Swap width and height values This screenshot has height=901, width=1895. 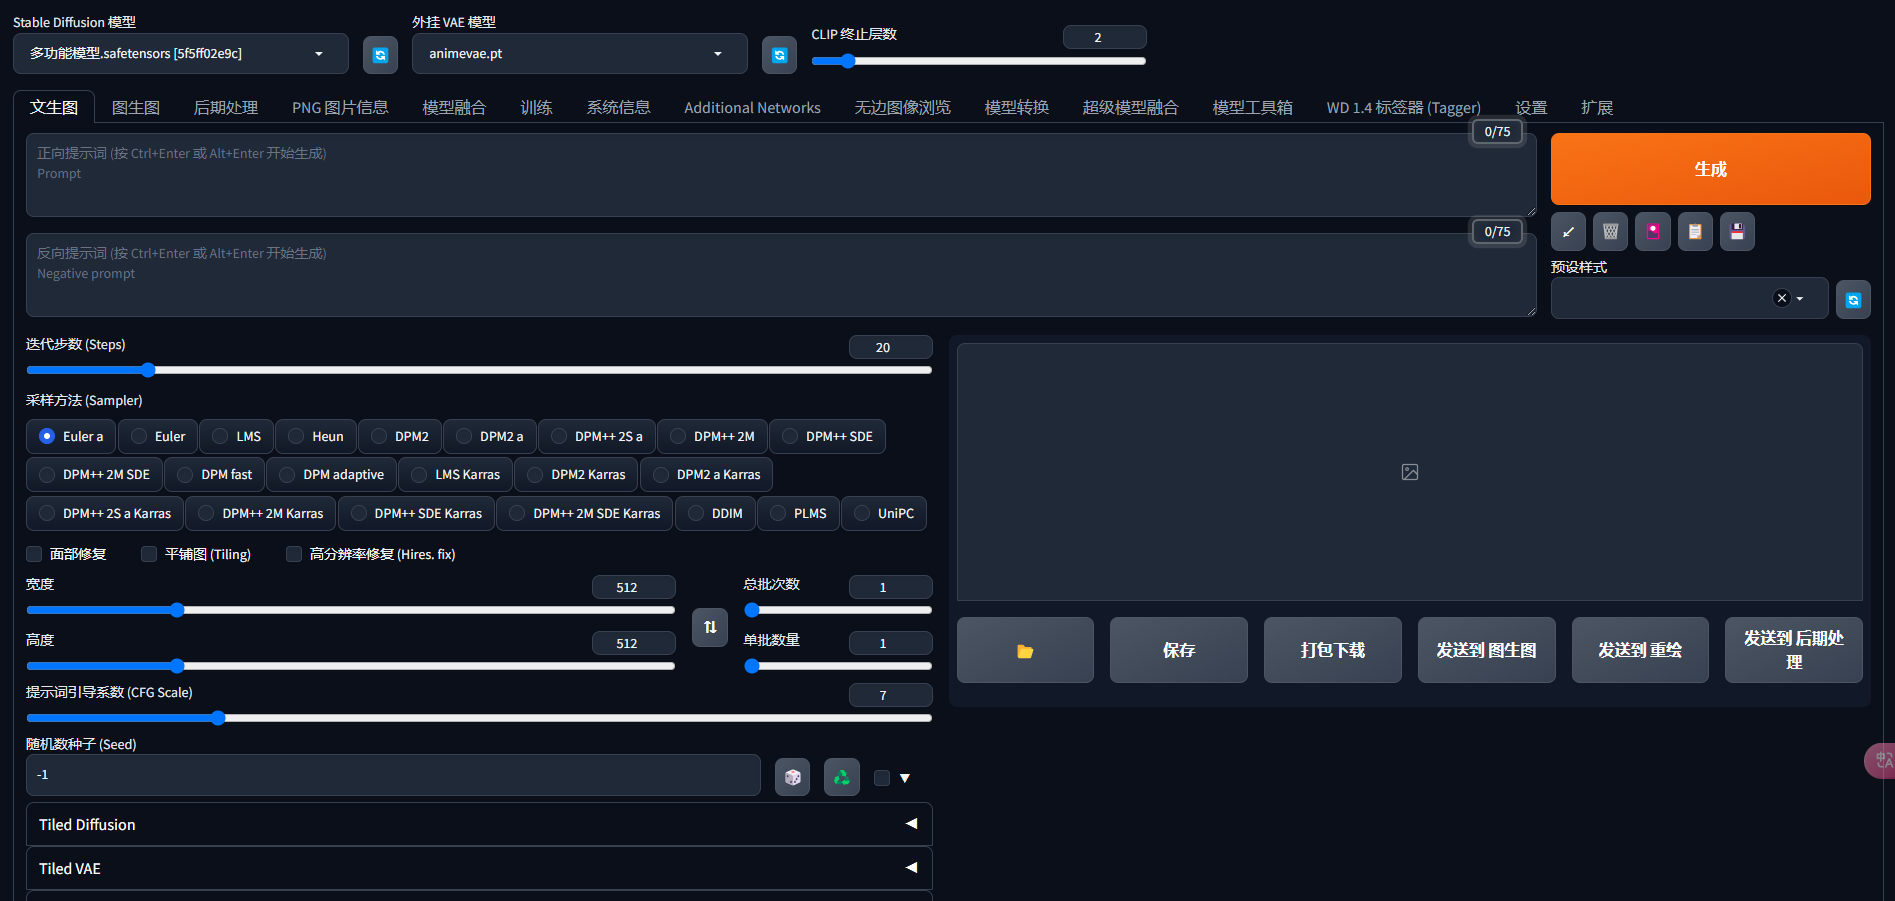(x=710, y=627)
